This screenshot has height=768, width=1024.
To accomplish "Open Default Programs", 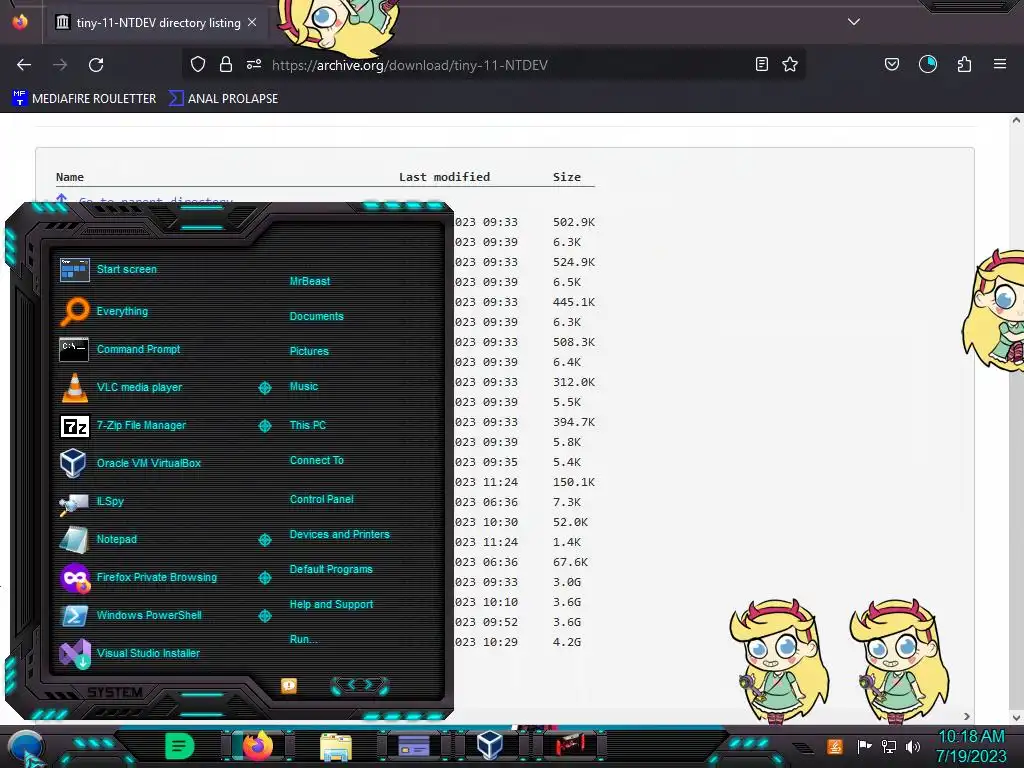I will [331, 569].
